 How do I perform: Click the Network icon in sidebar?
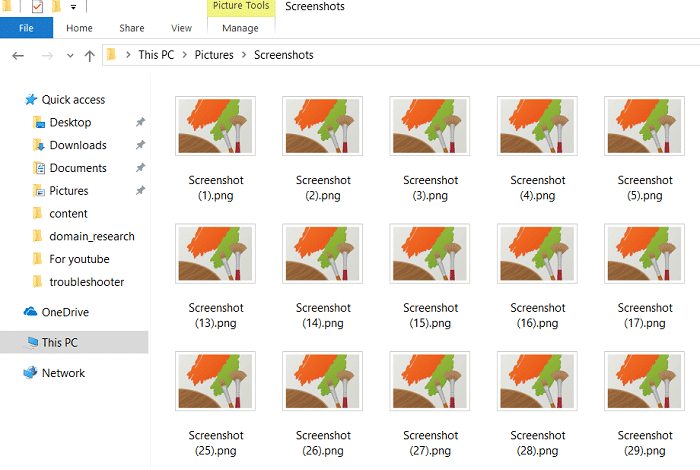tap(30, 372)
